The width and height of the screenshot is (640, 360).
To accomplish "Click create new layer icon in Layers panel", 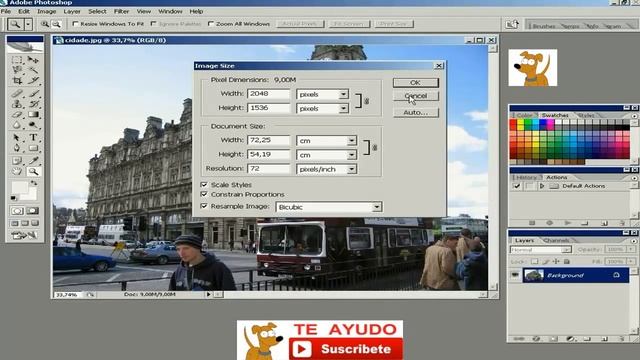I will tap(604, 339).
